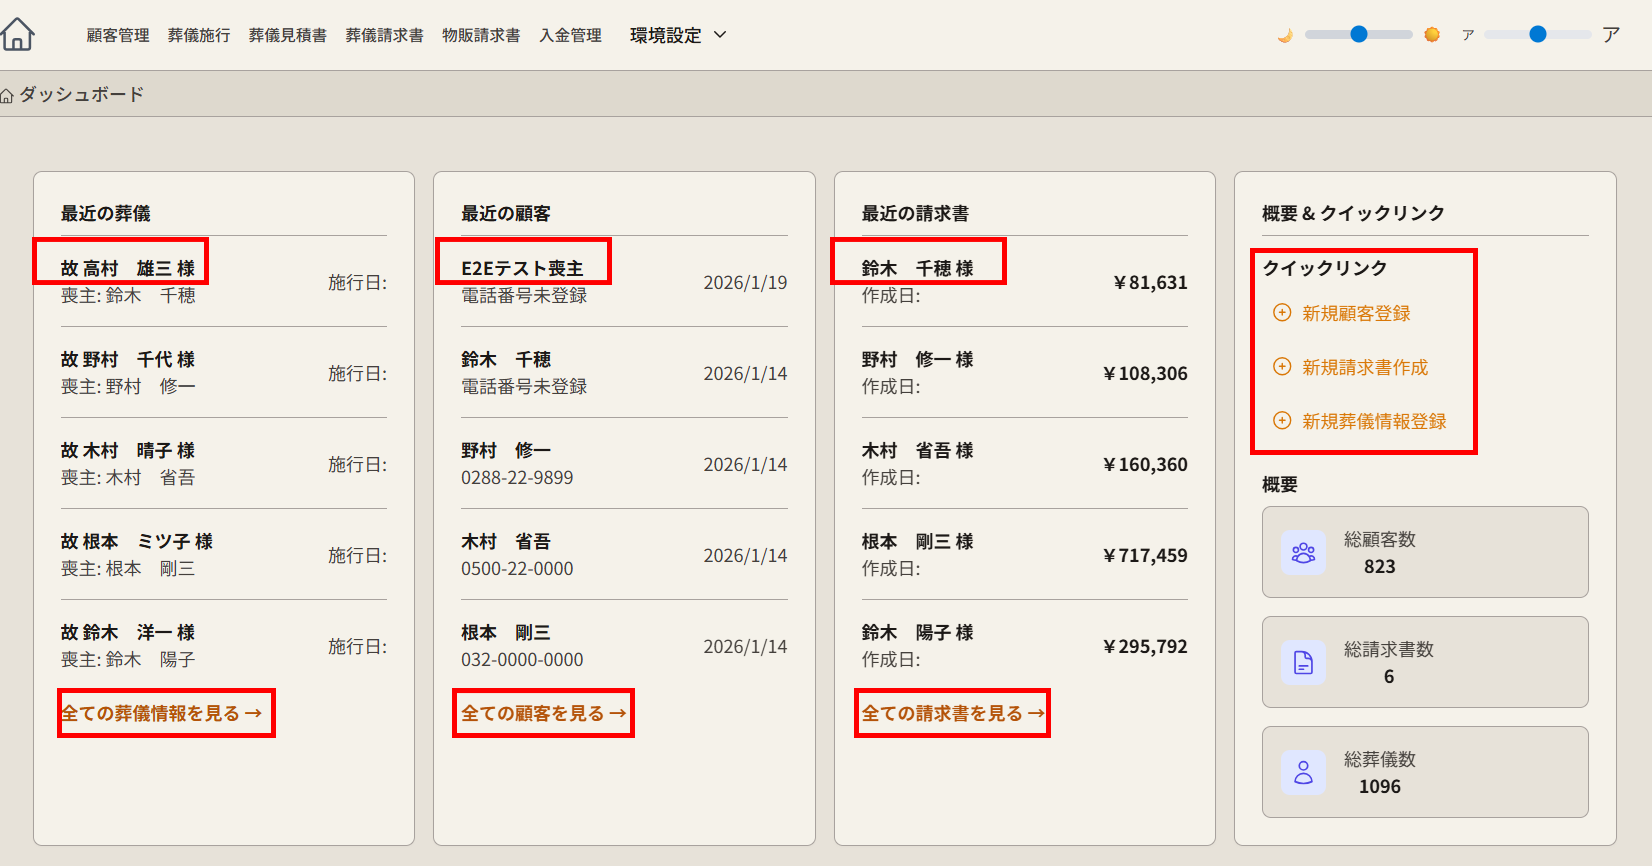Image resolution: width=1652 pixels, height=866 pixels.
Task: Expand the 環境設定 dropdown menu
Action: (678, 35)
